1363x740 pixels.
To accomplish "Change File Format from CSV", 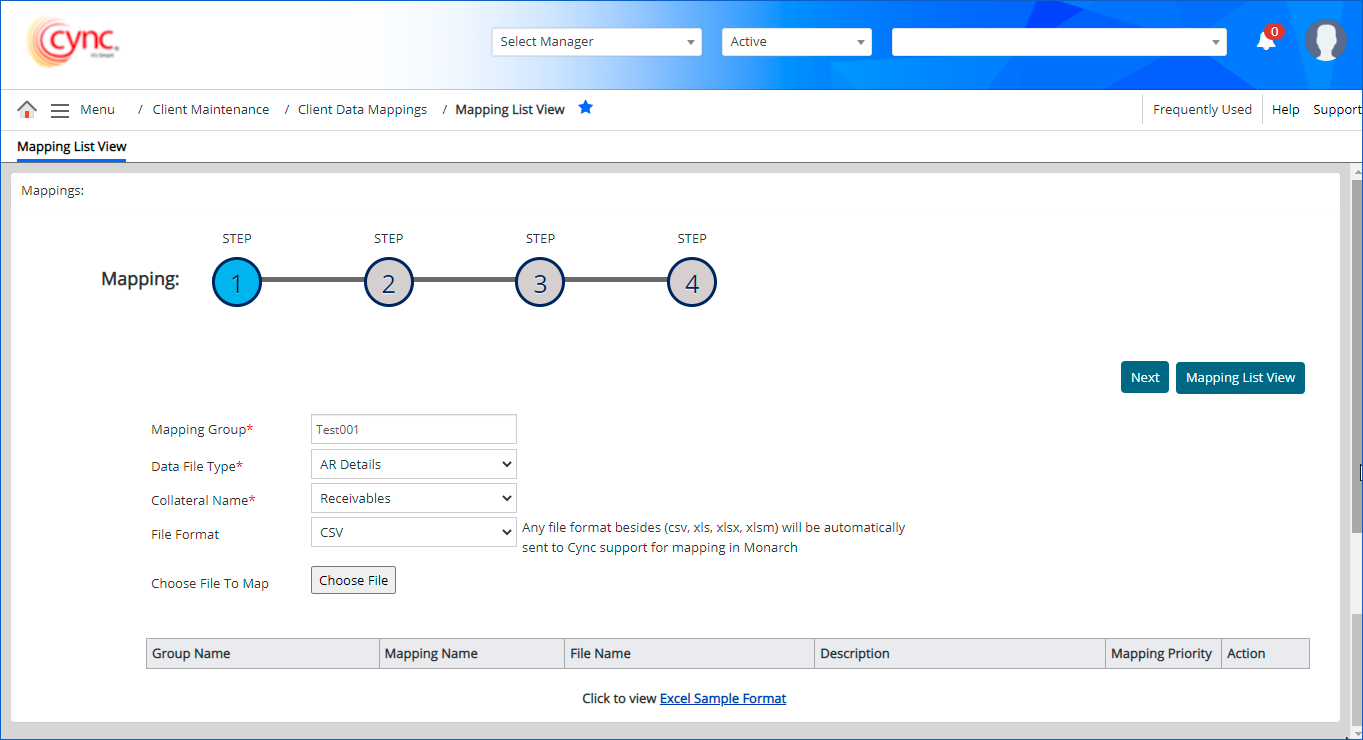I will pos(413,532).
